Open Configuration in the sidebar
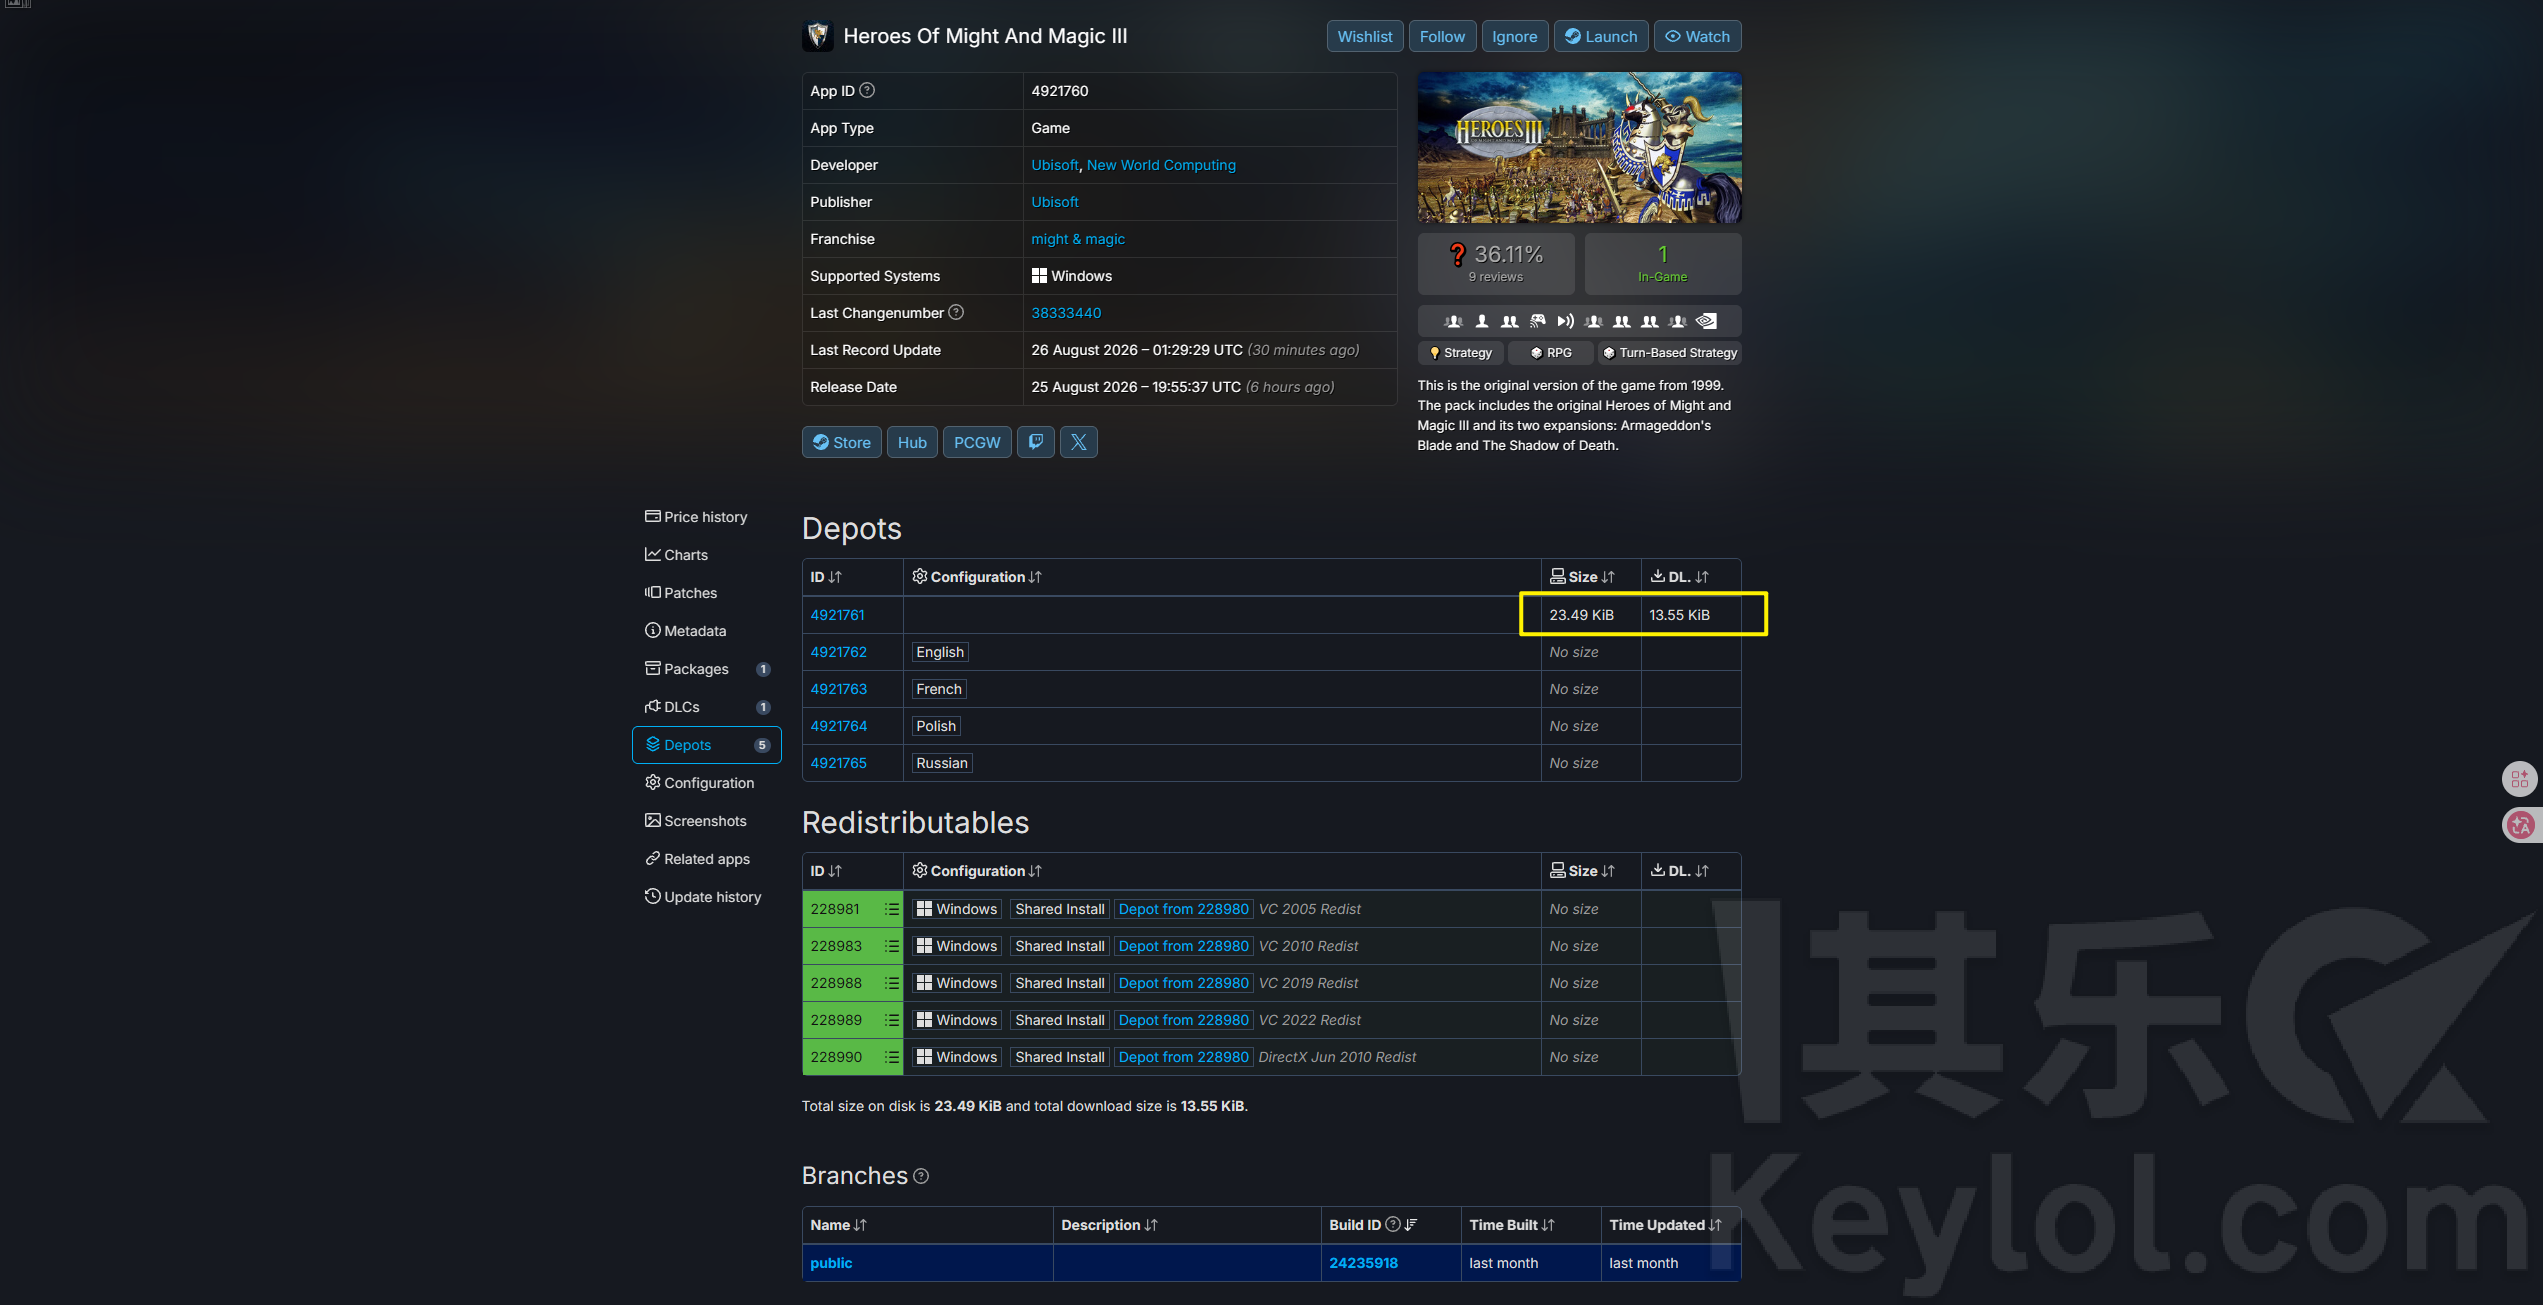 [707, 783]
